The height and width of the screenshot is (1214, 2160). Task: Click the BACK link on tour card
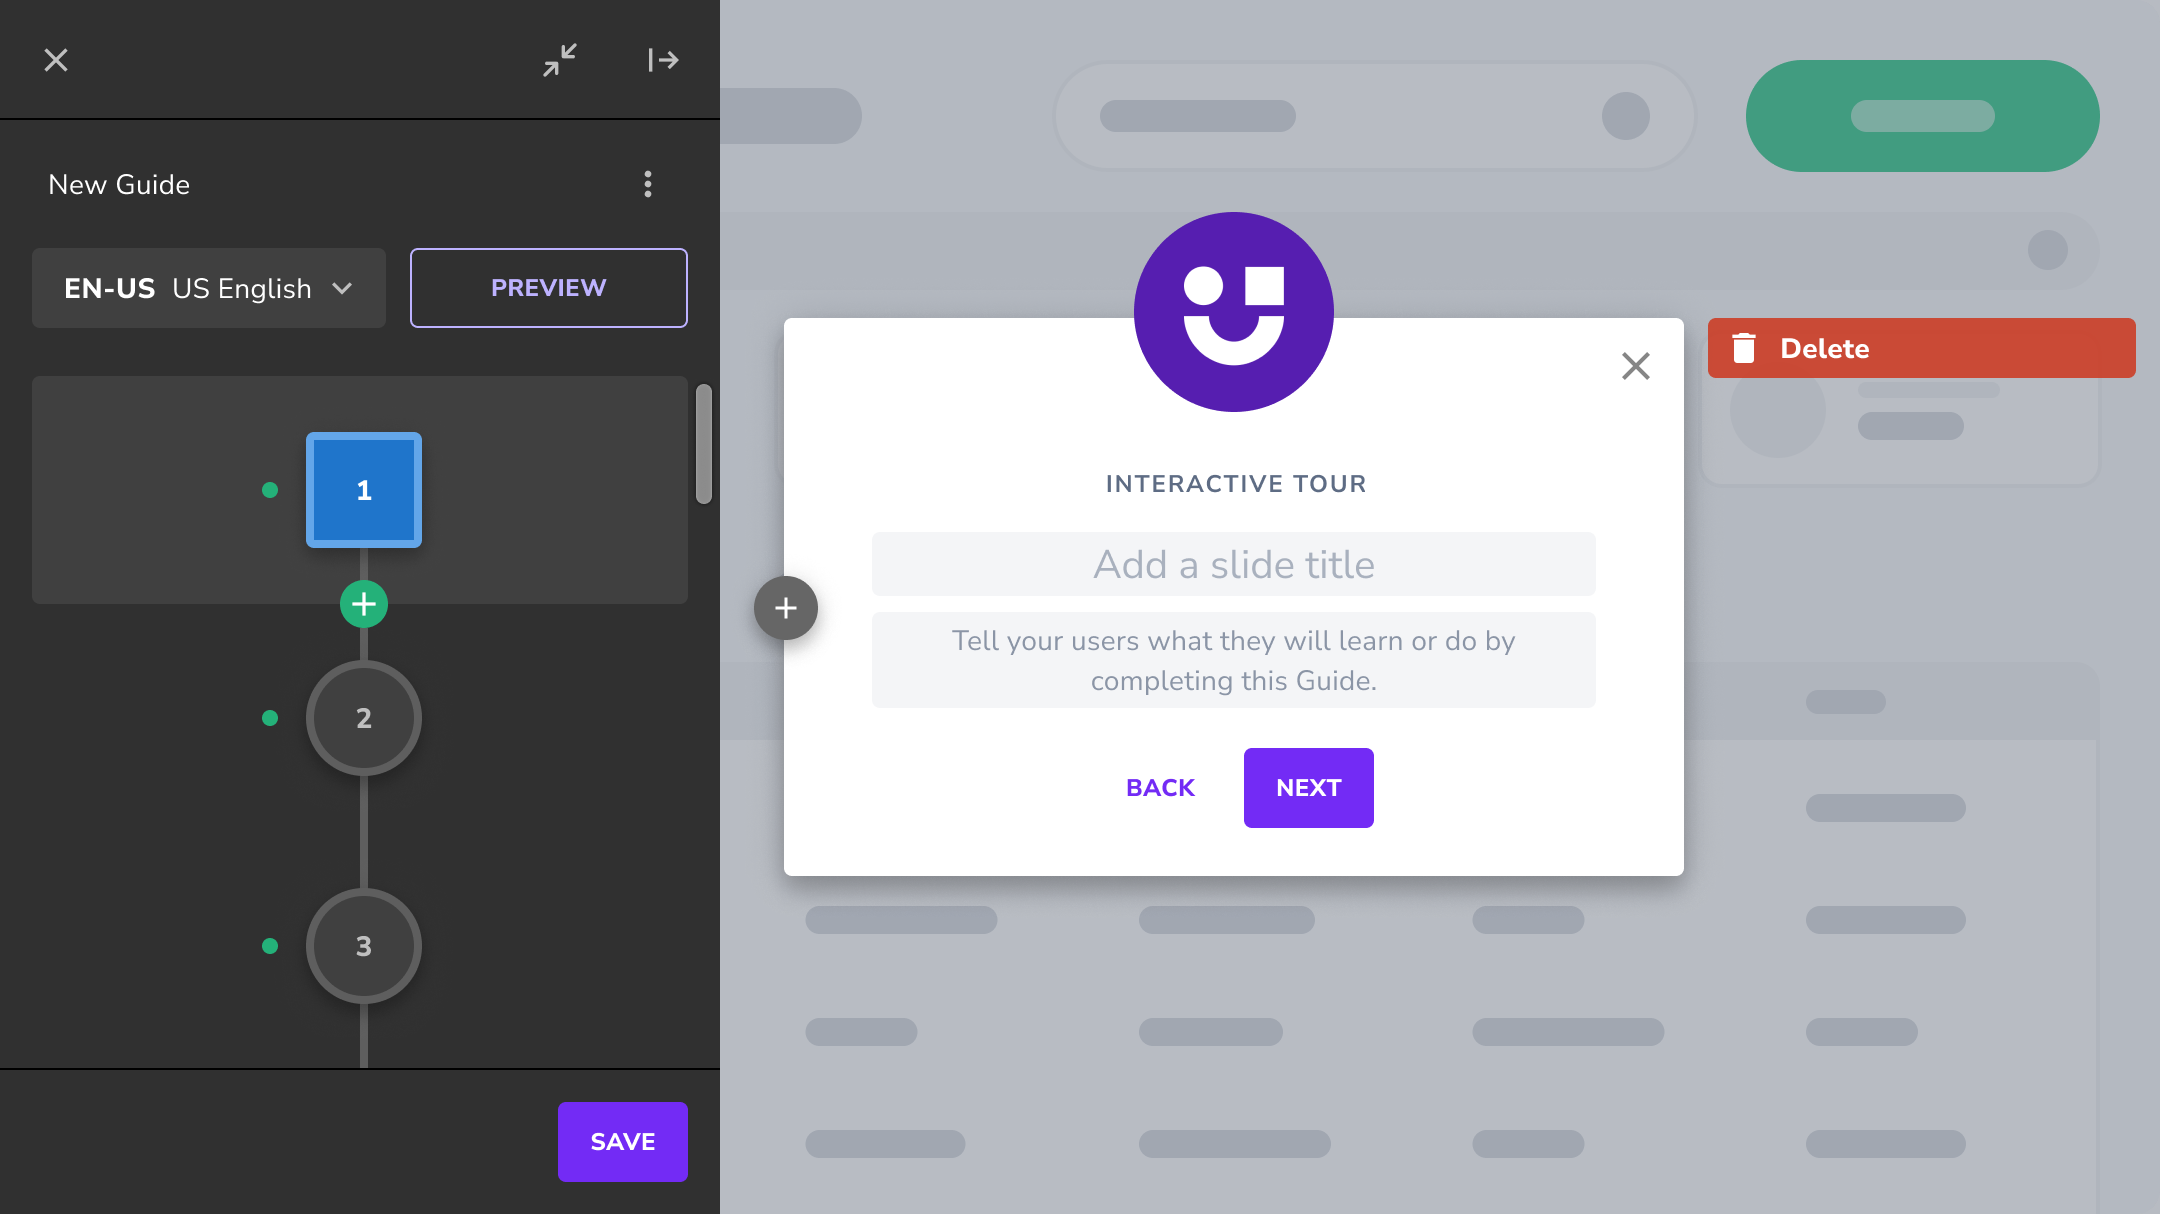coord(1160,788)
